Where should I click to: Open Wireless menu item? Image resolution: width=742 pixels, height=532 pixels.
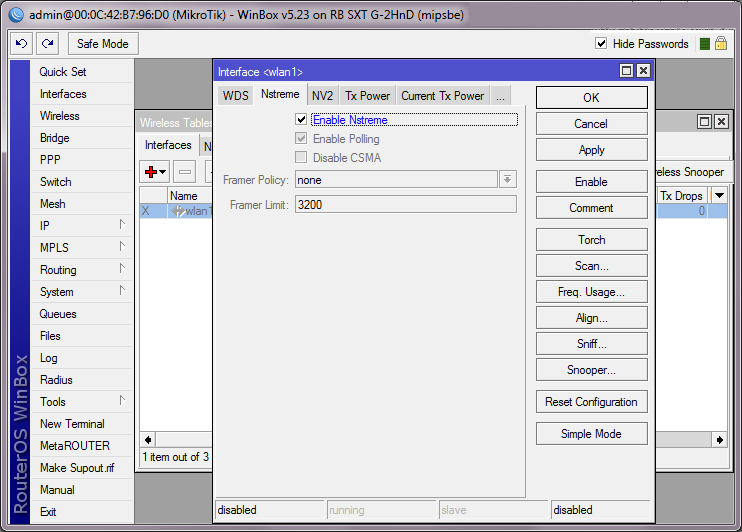click(x=81, y=115)
